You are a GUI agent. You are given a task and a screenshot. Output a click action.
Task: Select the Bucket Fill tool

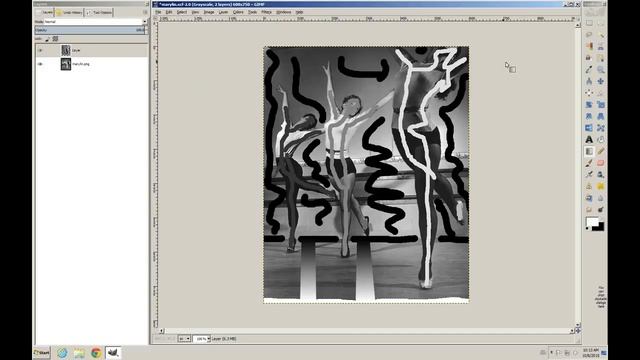tap(600, 139)
